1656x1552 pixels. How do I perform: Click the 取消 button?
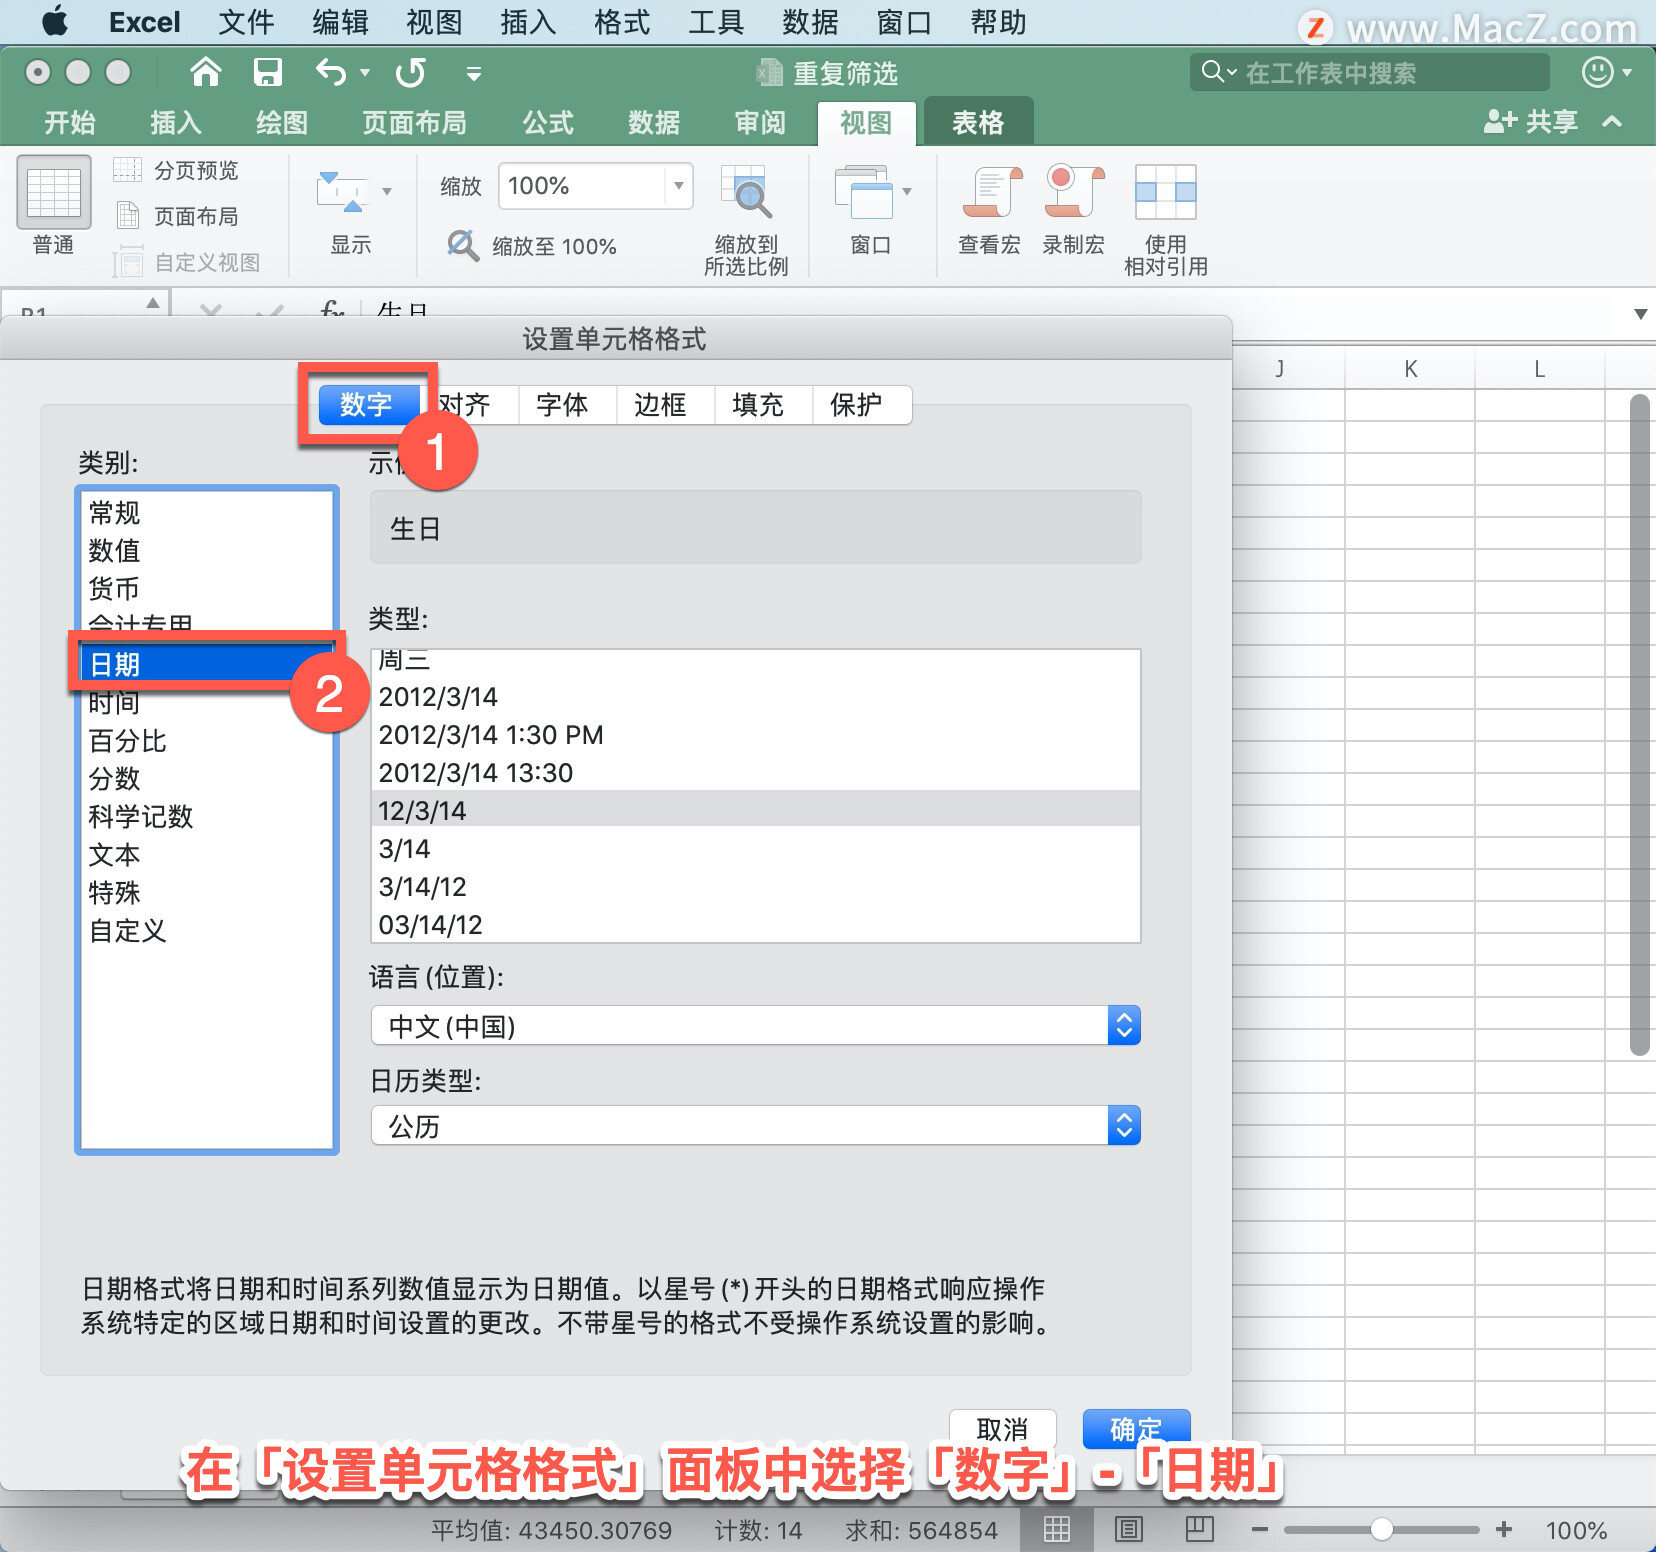point(1002,1429)
